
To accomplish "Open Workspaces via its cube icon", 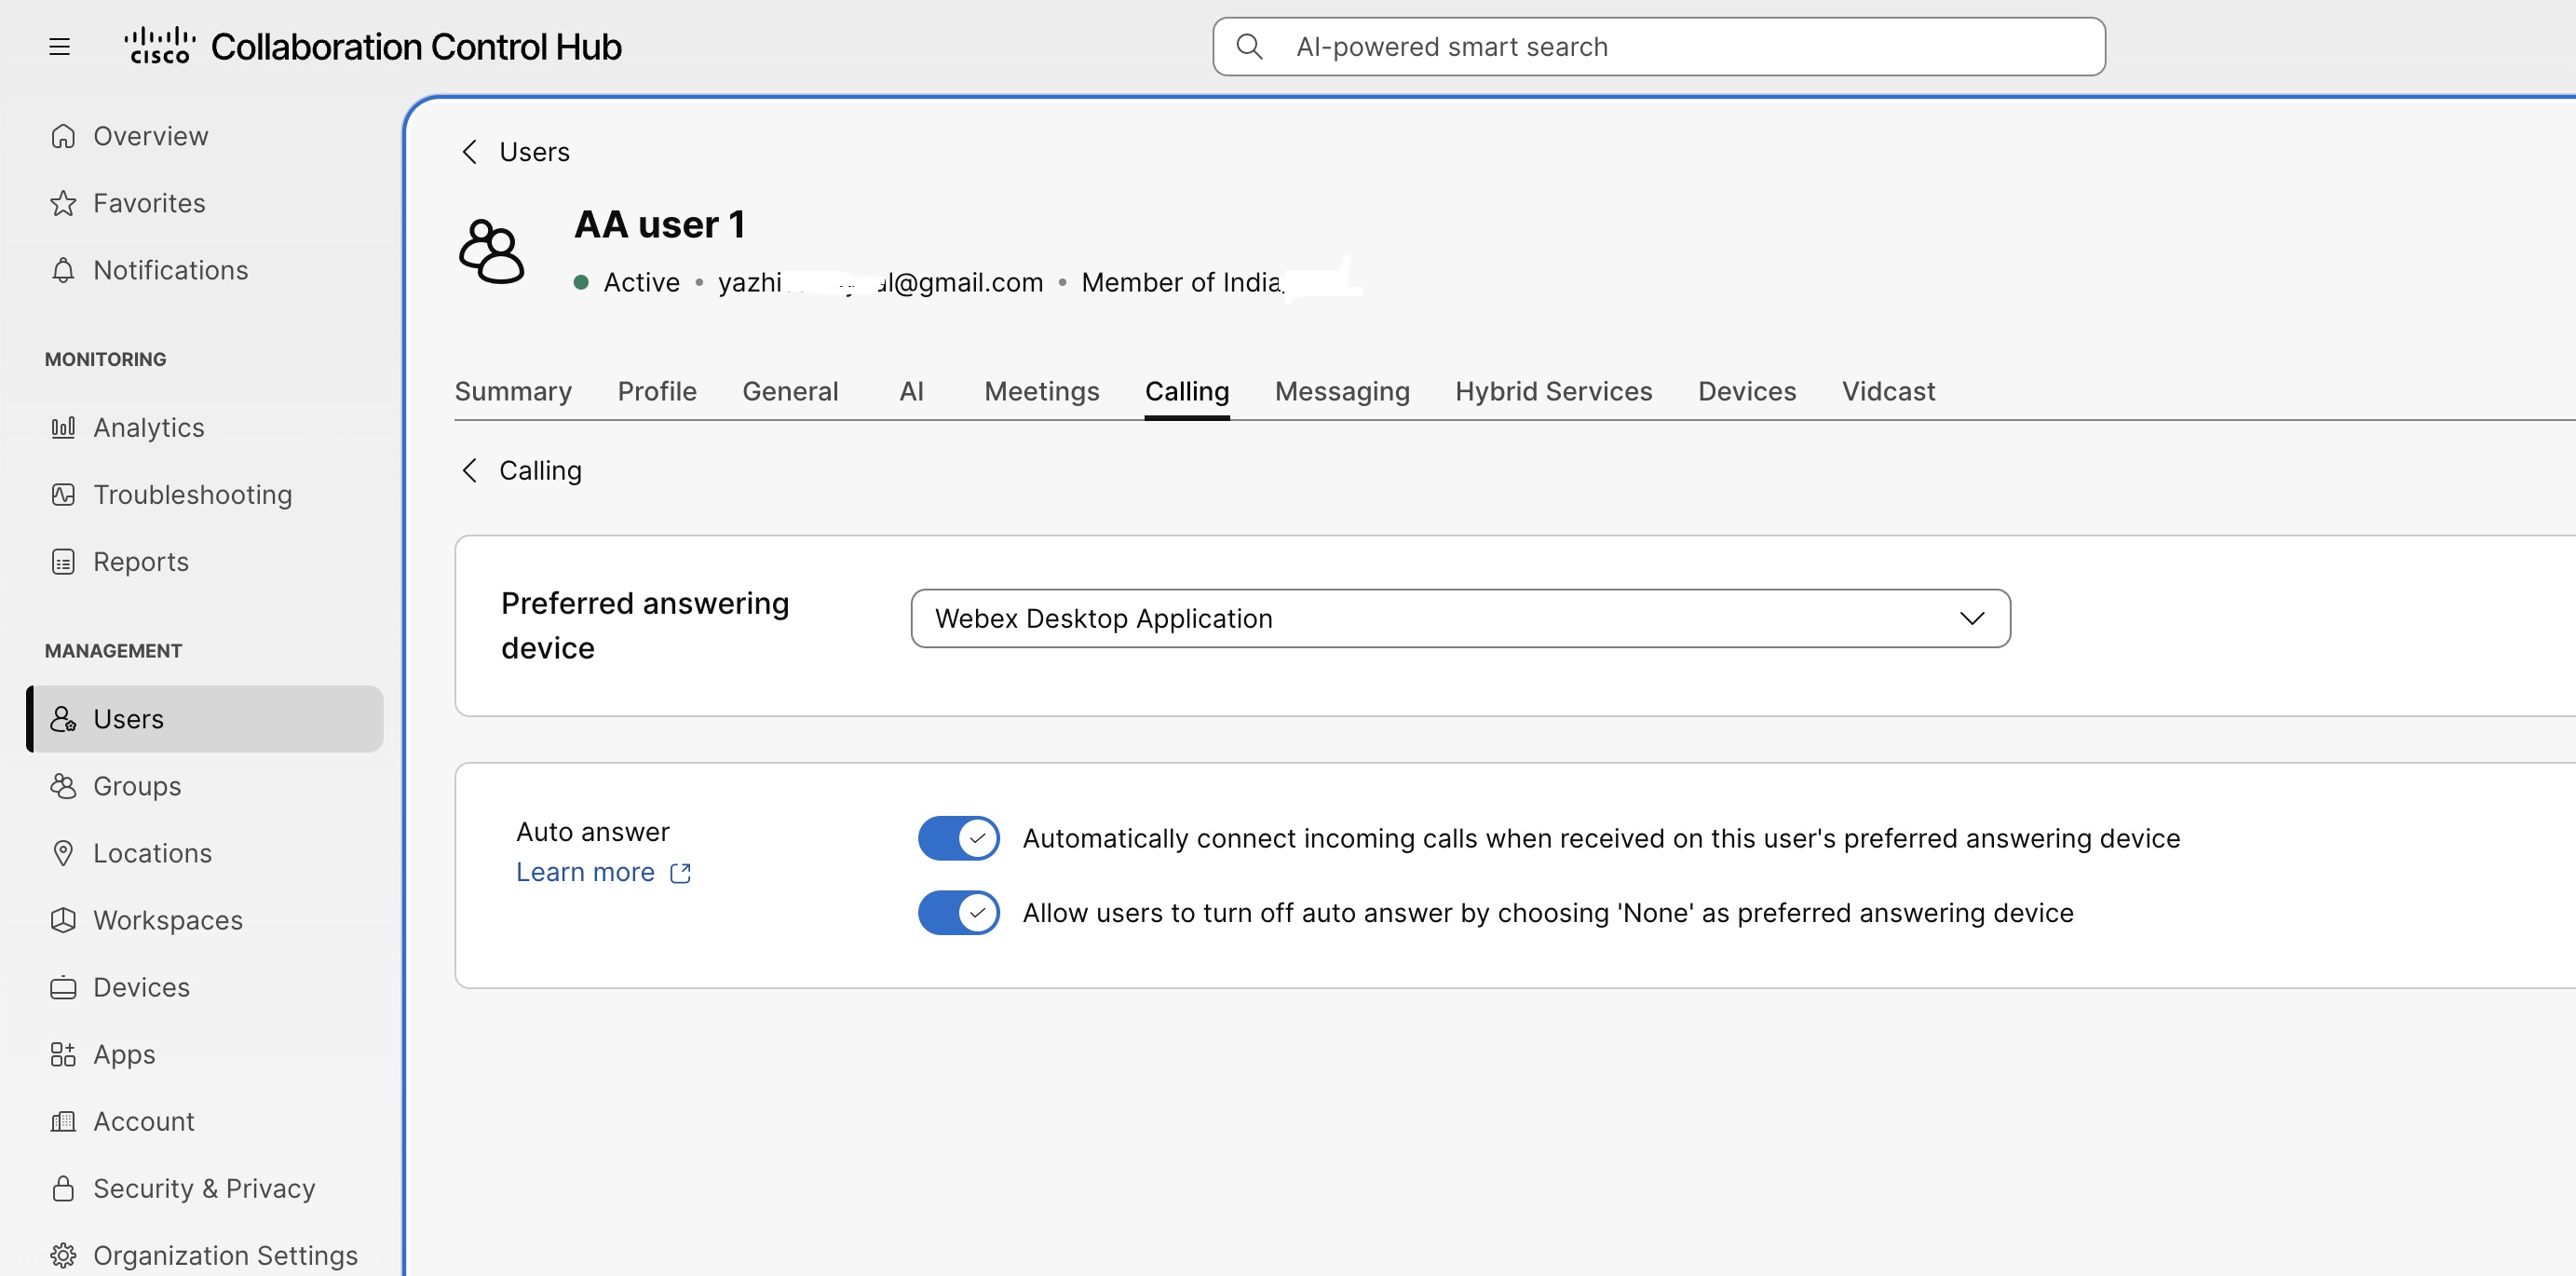I will click(x=63, y=920).
